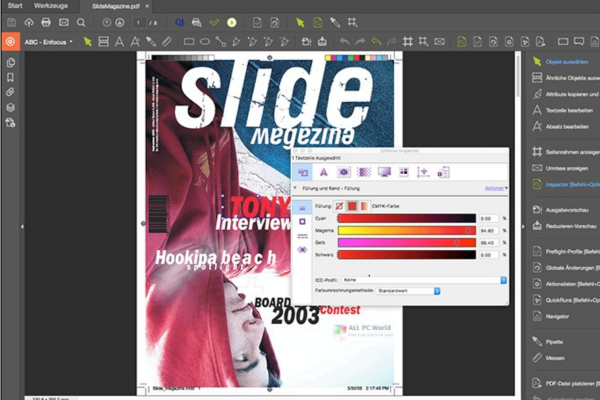Viewport: 600px width, 400px height.
Task: Select gradient fill option
Action: (364, 206)
